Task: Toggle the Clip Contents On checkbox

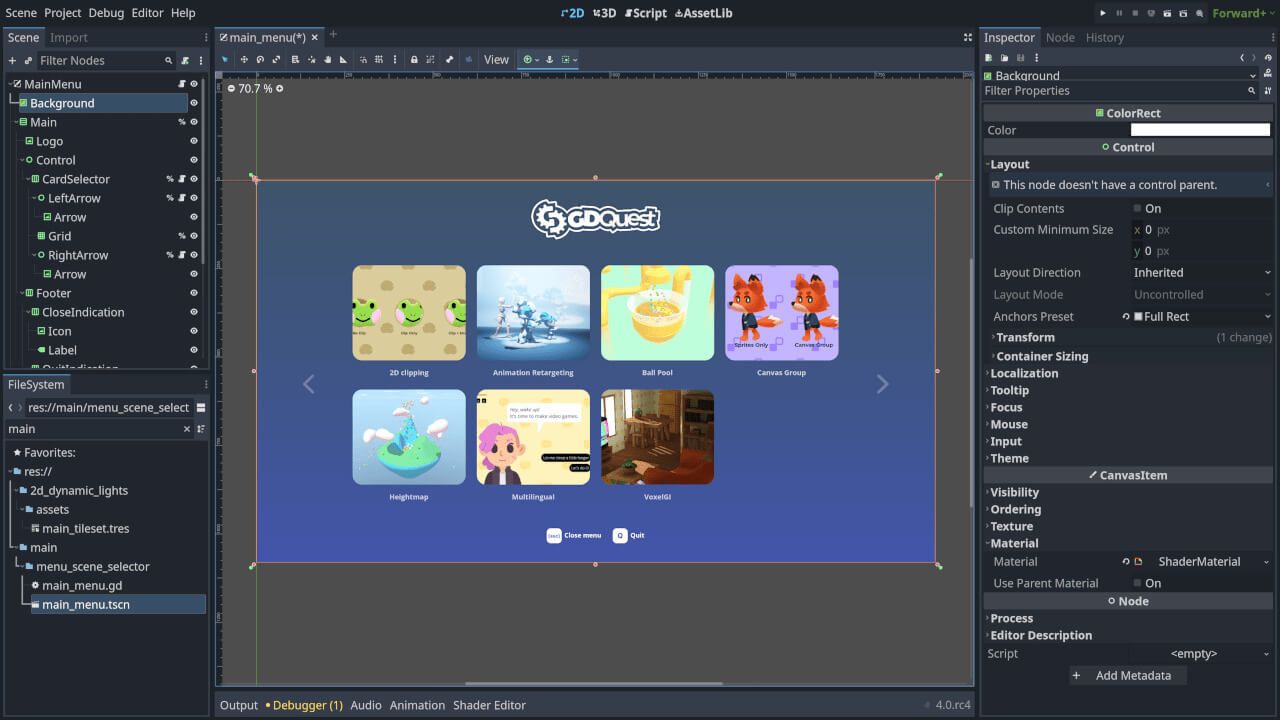Action: pyautogui.click(x=1138, y=208)
